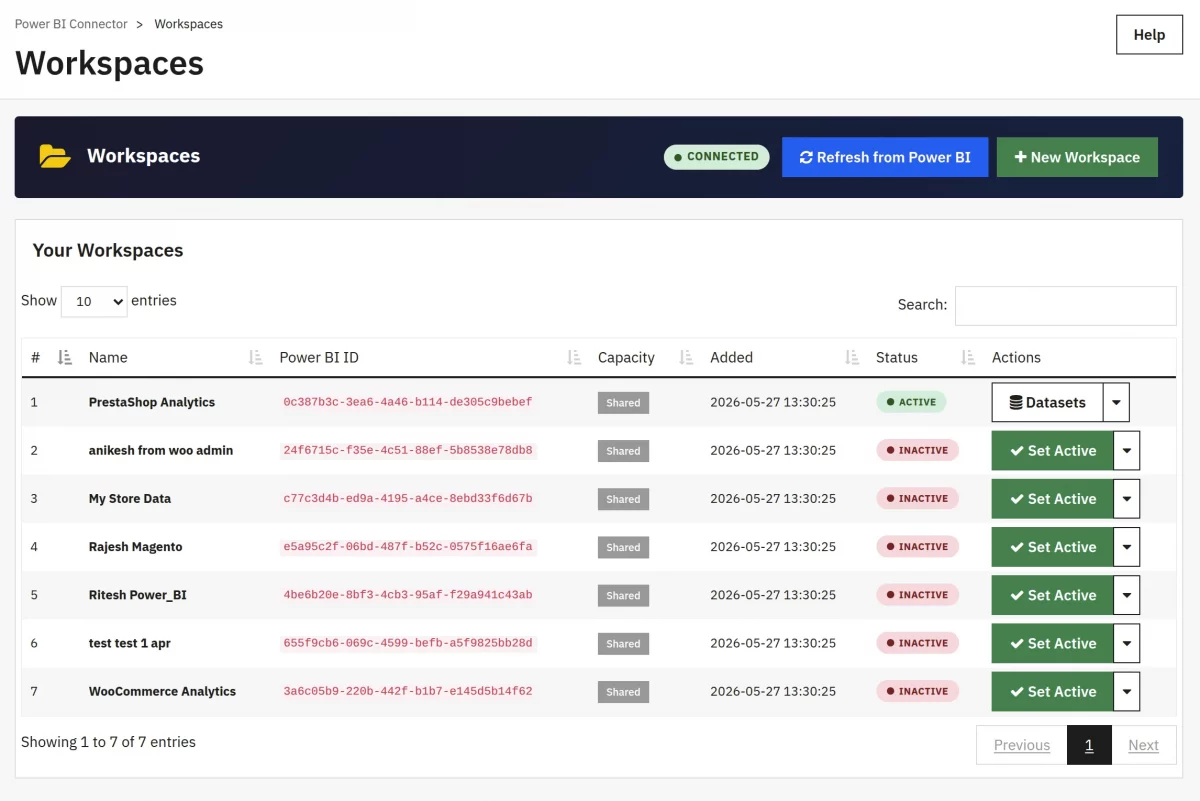Go to Next page
The height and width of the screenshot is (801, 1200).
pyautogui.click(x=1143, y=745)
